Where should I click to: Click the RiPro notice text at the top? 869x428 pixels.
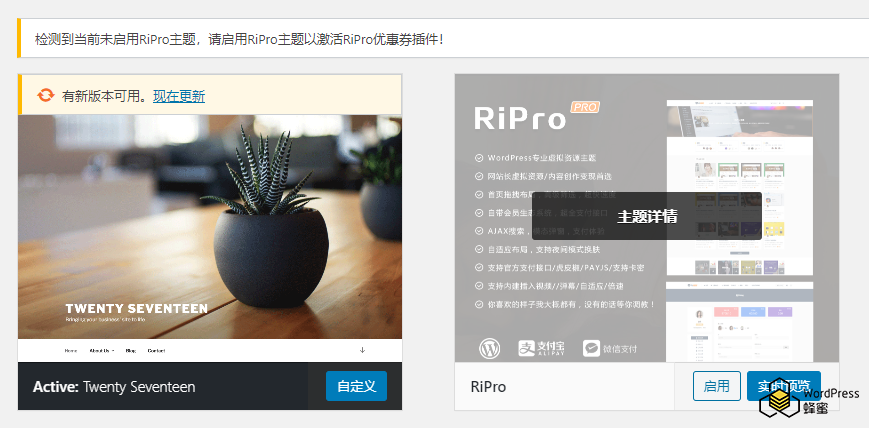point(239,39)
